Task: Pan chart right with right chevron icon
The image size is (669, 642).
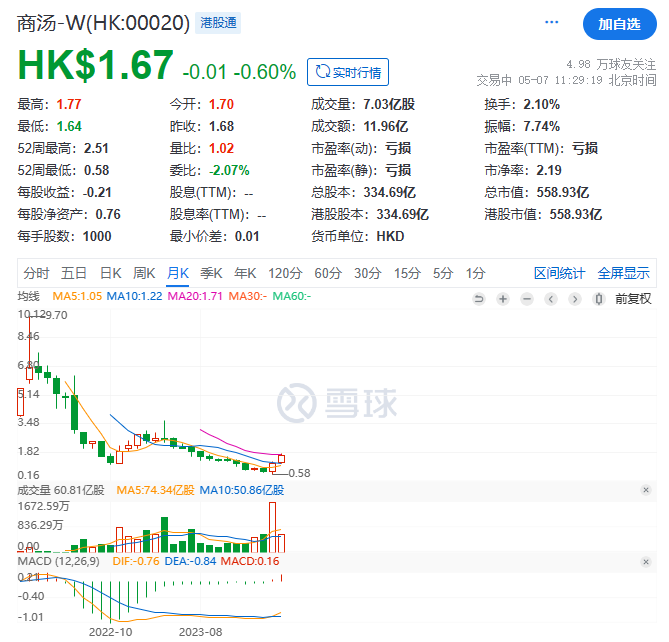Action: click(x=575, y=299)
